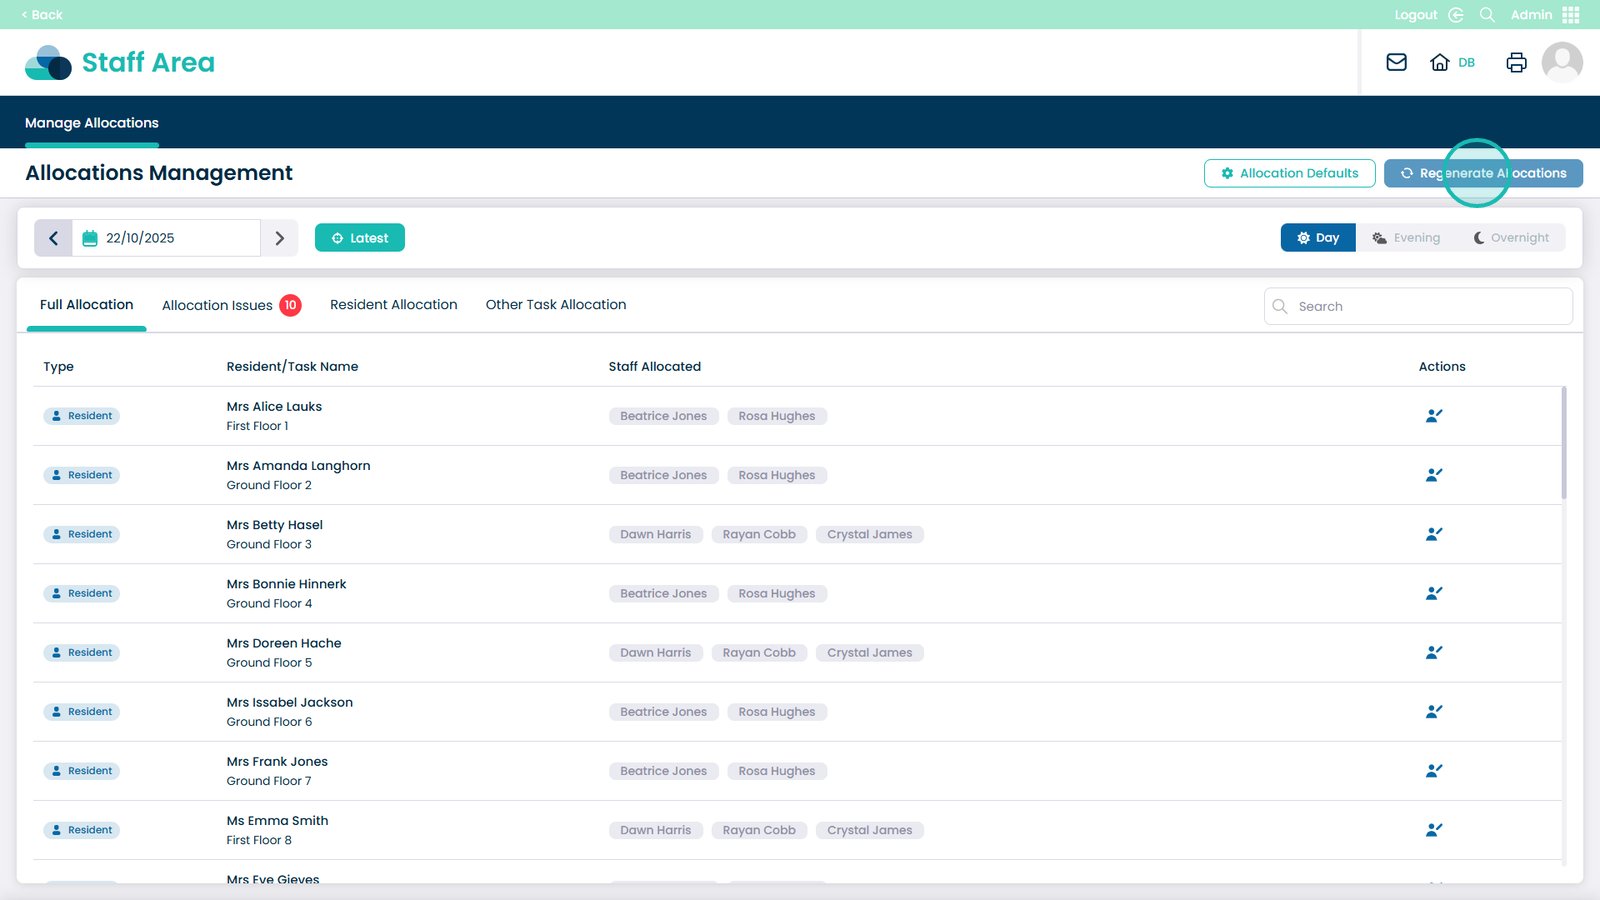This screenshot has width=1600, height=900.
Task: Go to next date with right chevron
Action: 280,238
